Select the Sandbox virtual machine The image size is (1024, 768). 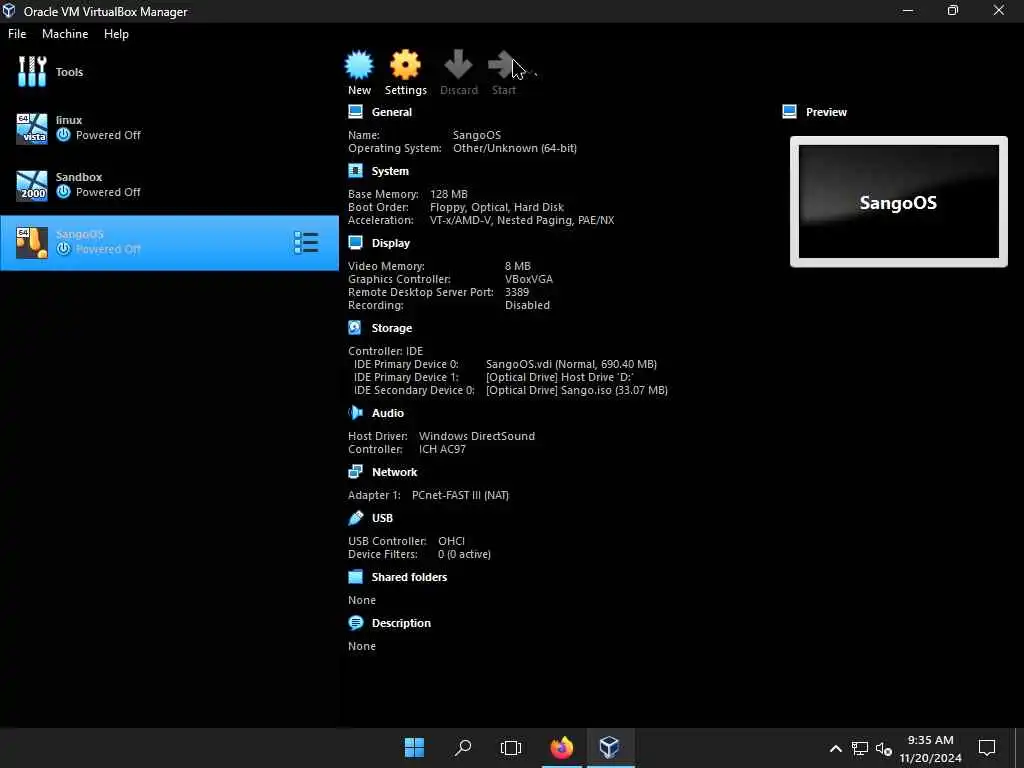point(169,185)
